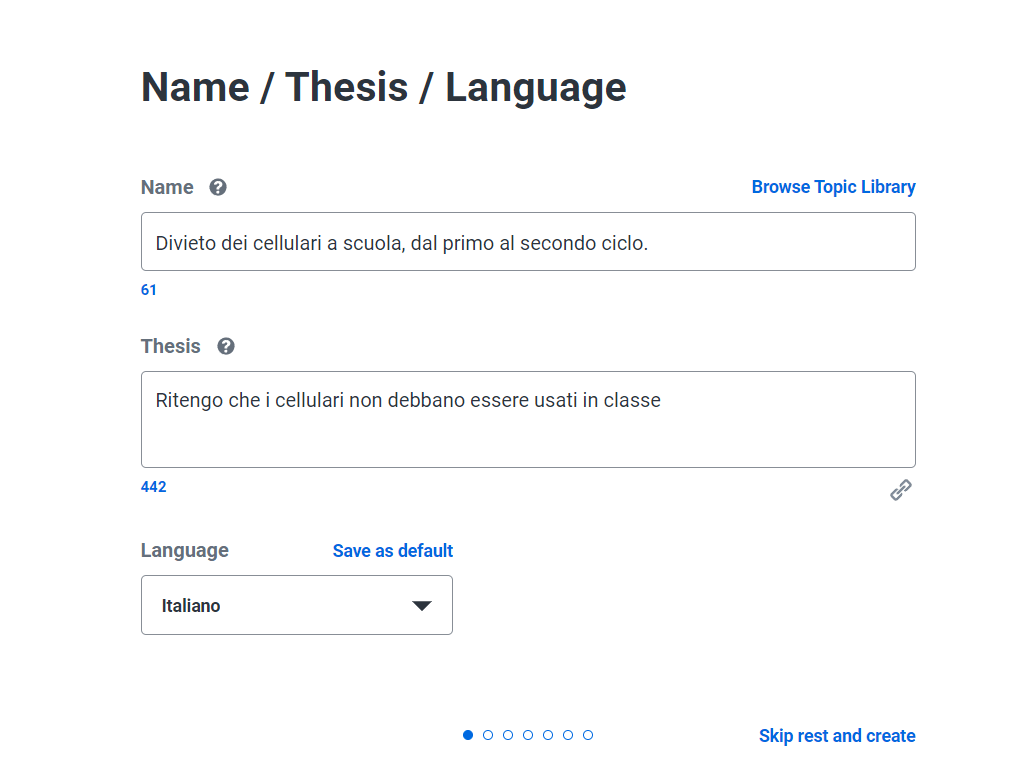This screenshot has height=776, width=1020.
Task: Navigate to the sixth step dot
Action: pos(568,735)
